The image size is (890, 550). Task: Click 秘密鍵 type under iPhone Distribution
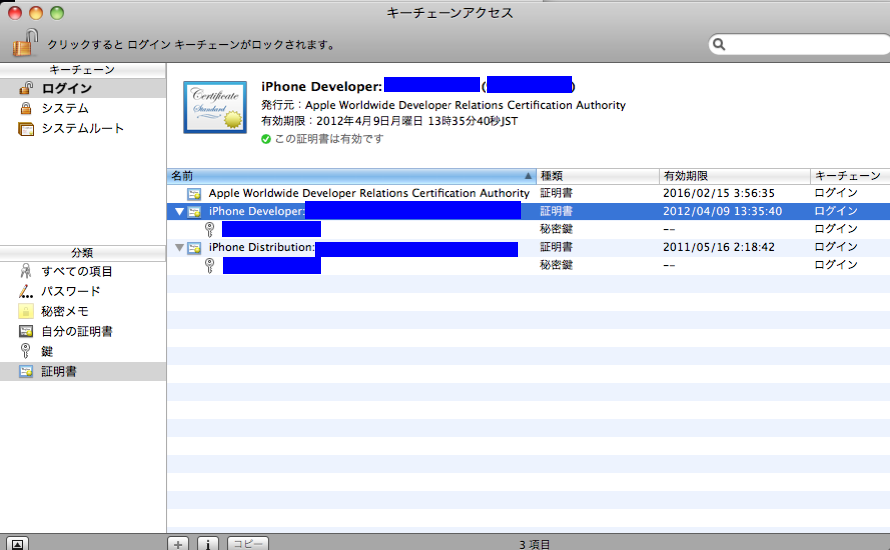(x=556, y=264)
